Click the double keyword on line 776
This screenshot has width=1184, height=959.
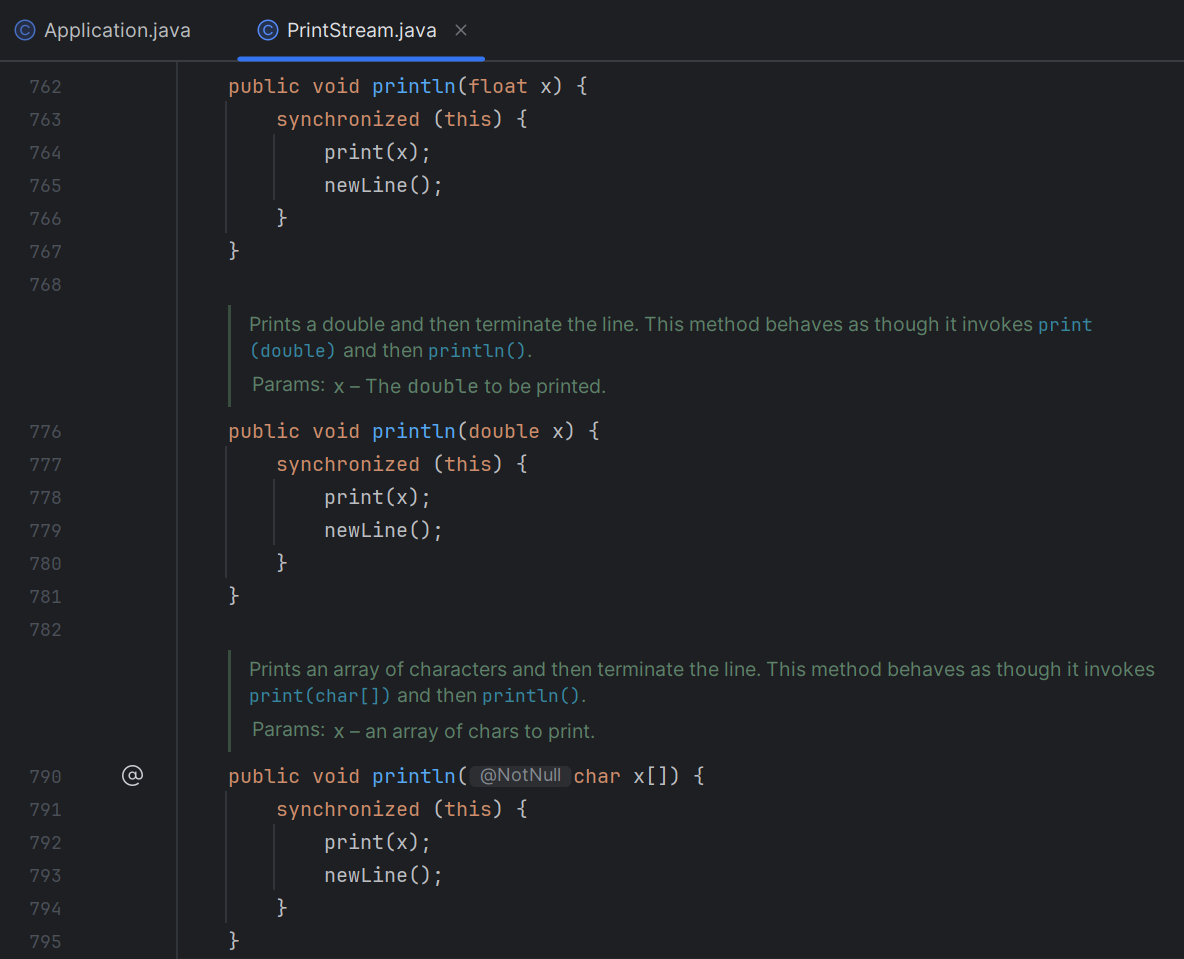[504, 431]
